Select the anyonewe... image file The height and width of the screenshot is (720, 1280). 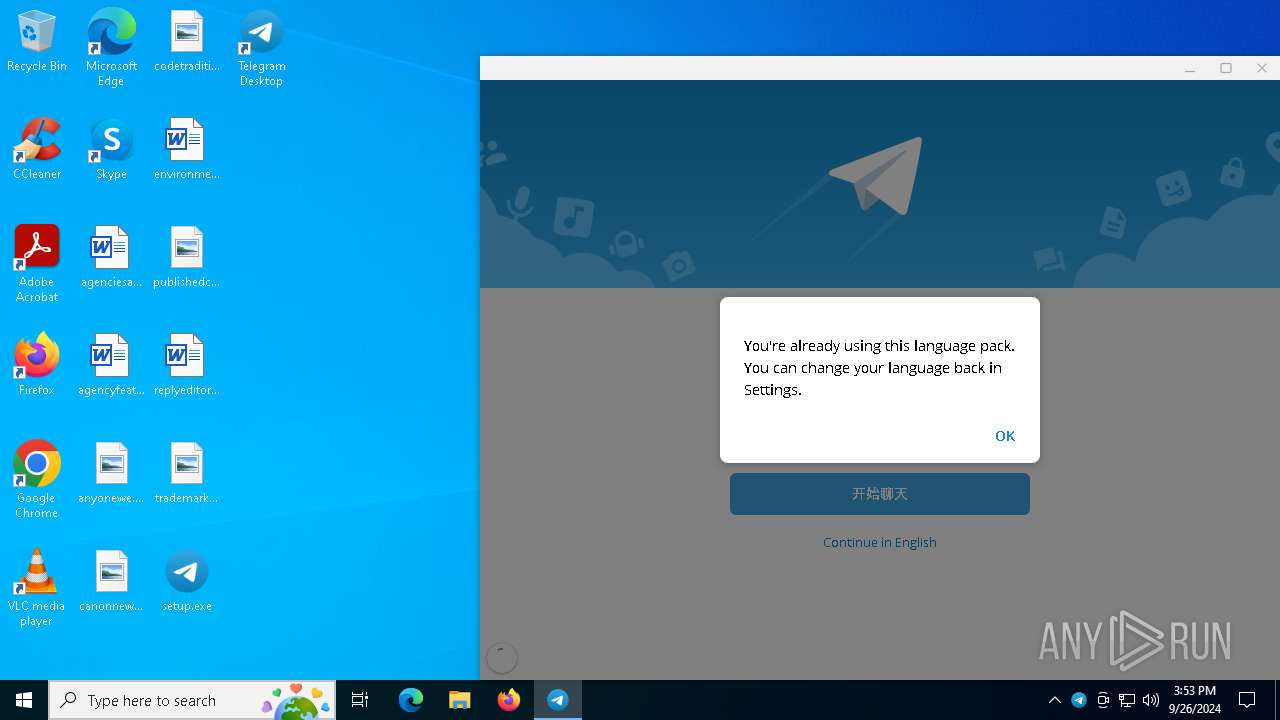tap(111, 474)
